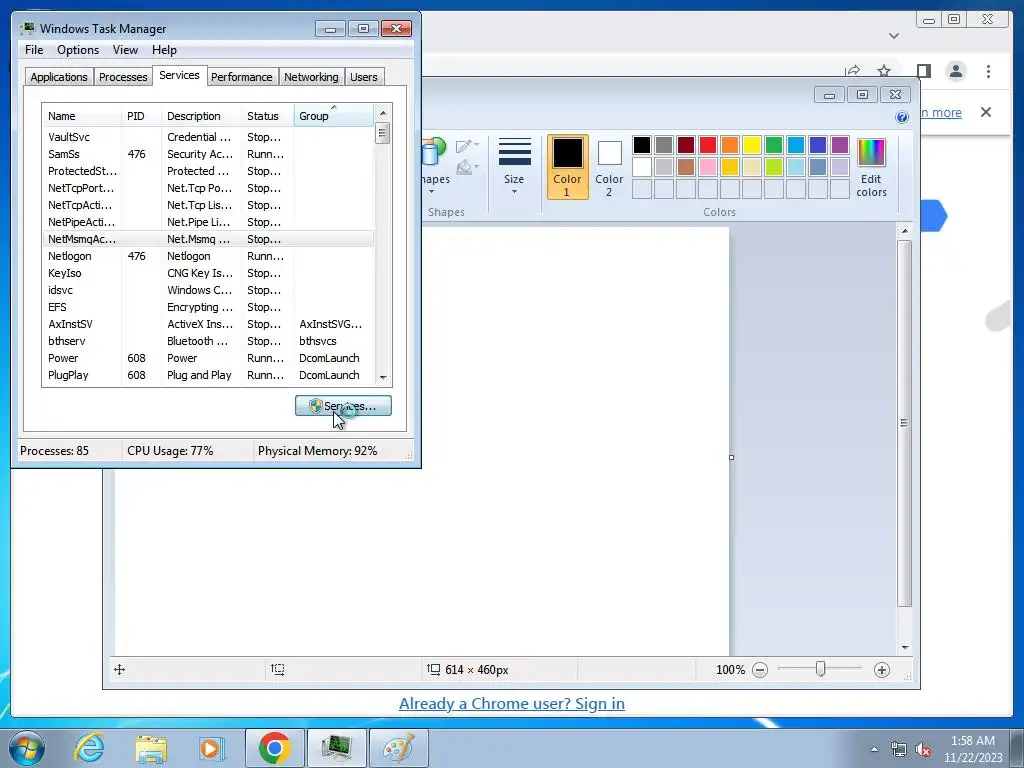The image size is (1024, 768).
Task: Switch to Processes tab
Action: click(123, 77)
